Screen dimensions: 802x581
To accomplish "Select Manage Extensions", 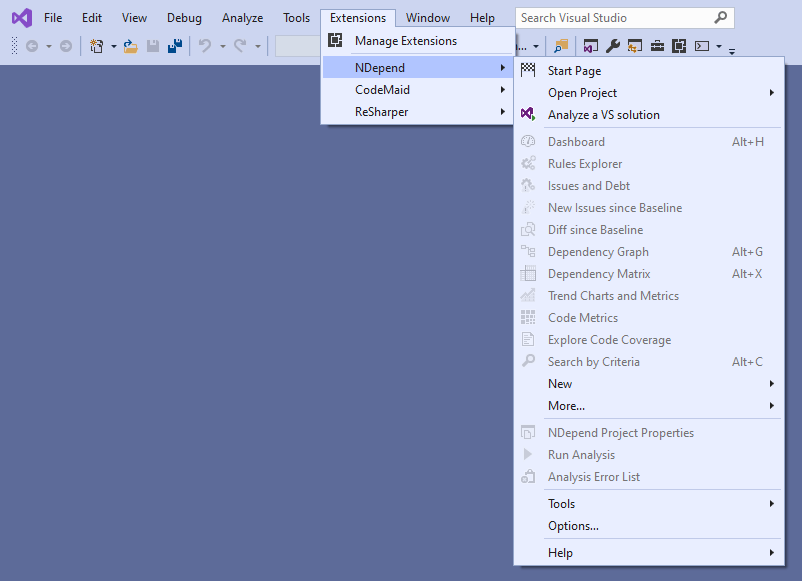I will 417,41.
